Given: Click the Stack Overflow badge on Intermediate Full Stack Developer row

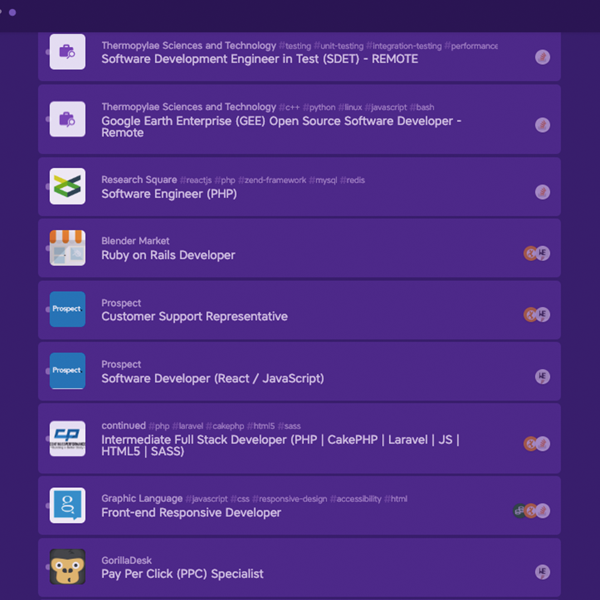Looking at the screenshot, I should (x=543, y=444).
